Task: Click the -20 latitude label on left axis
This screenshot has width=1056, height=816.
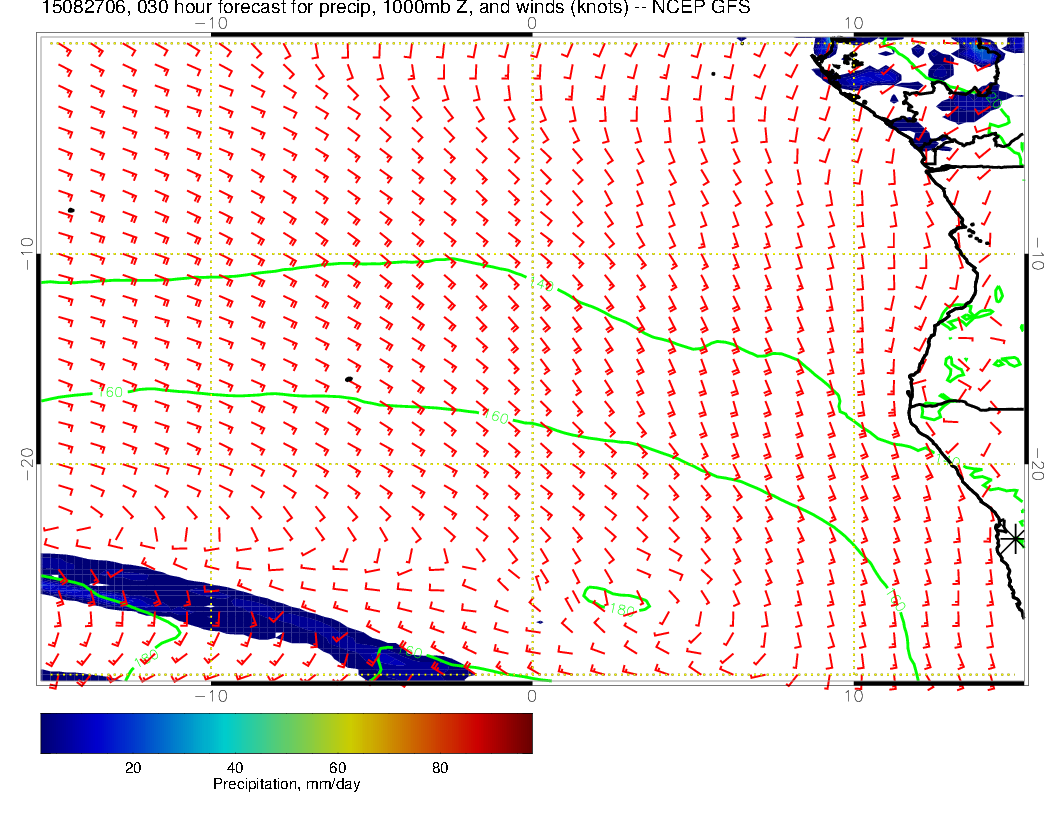Action: tap(26, 464)
